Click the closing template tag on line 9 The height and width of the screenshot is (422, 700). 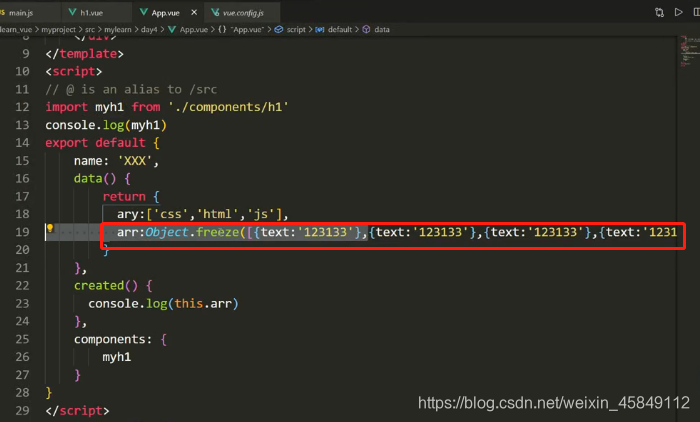click(x=84, y=54)
